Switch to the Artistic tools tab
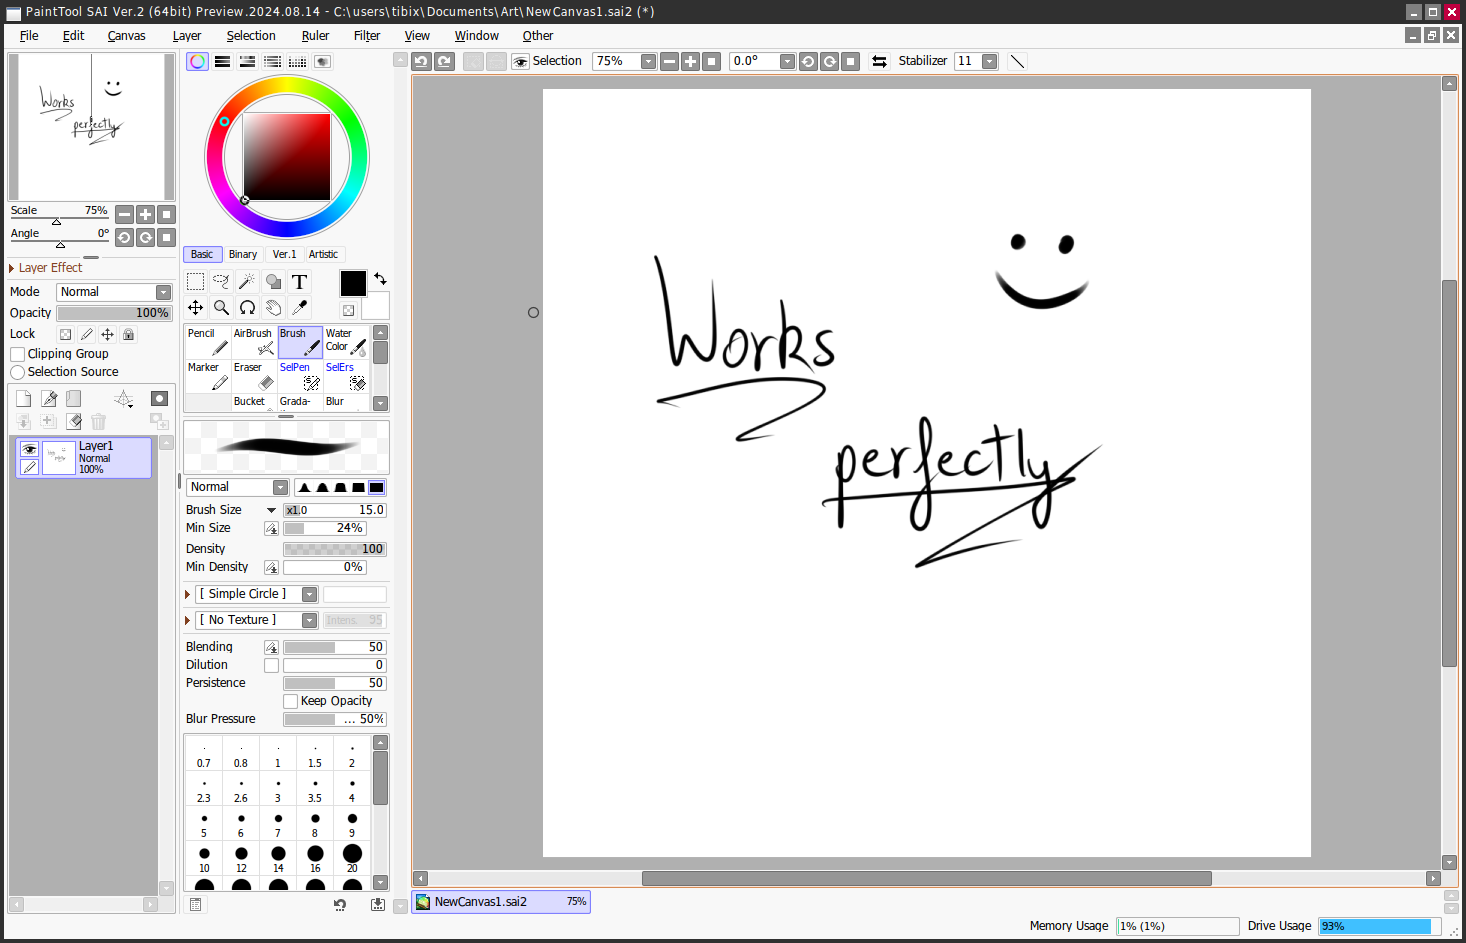This screenshot has height=943, width=1466. 323,255
